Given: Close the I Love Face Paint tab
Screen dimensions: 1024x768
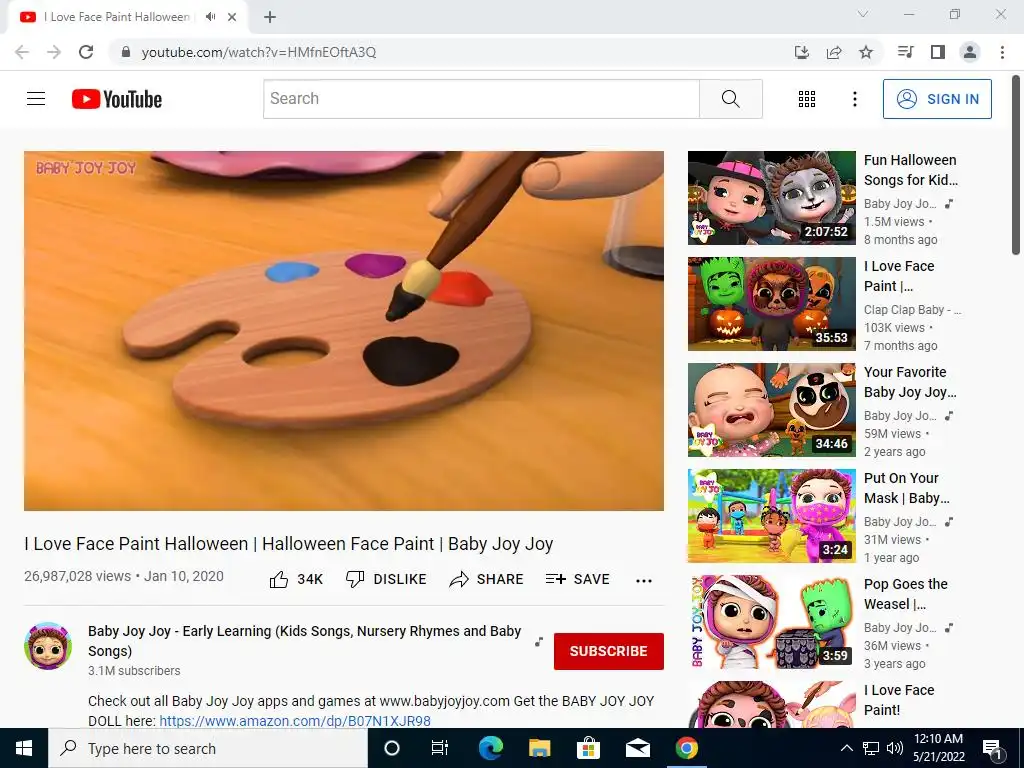Looking at the screenshot, I should tap(232, 17).
